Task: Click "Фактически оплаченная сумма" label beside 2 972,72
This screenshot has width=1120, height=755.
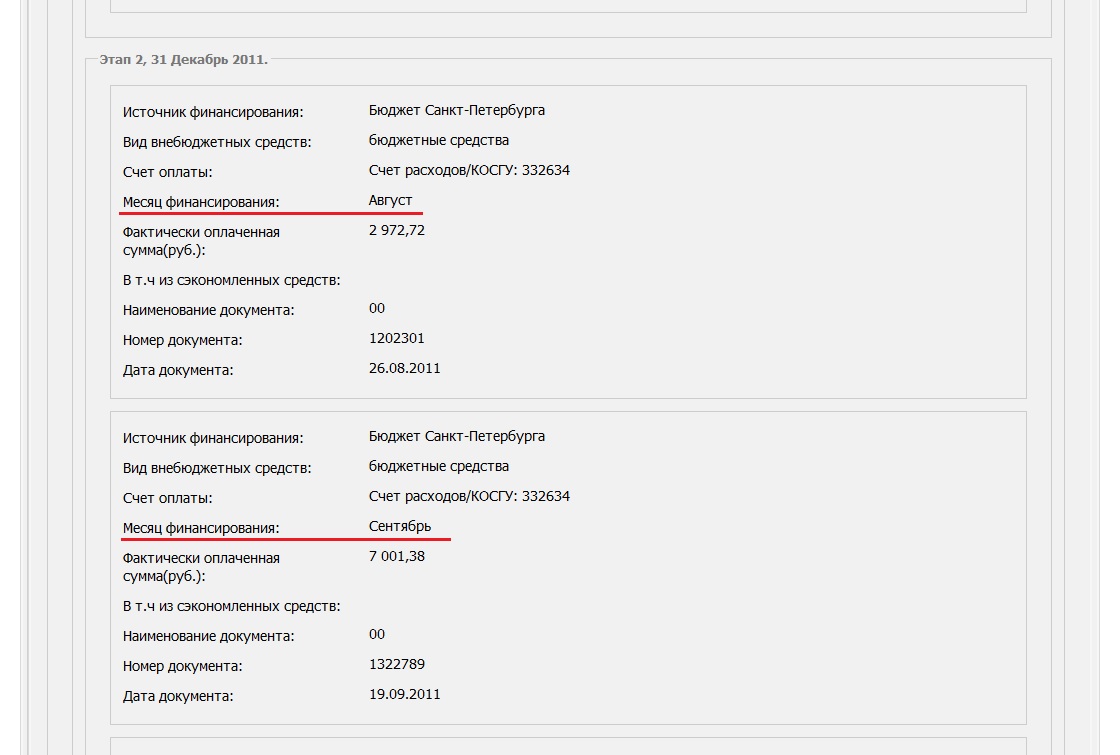Action: [201, 240]
